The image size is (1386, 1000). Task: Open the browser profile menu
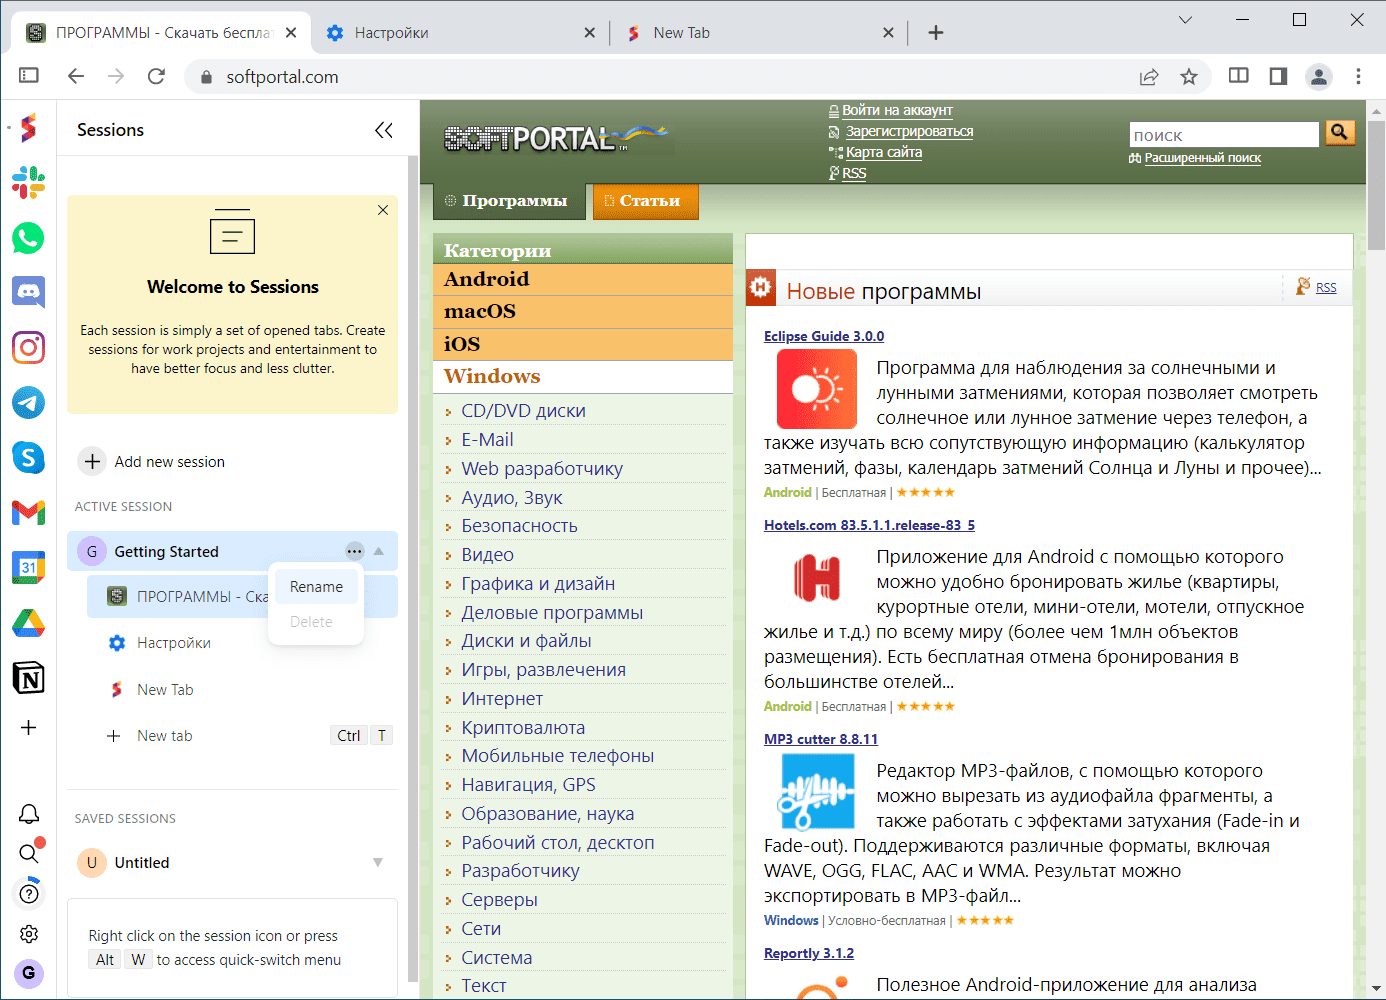[1319, 76]
